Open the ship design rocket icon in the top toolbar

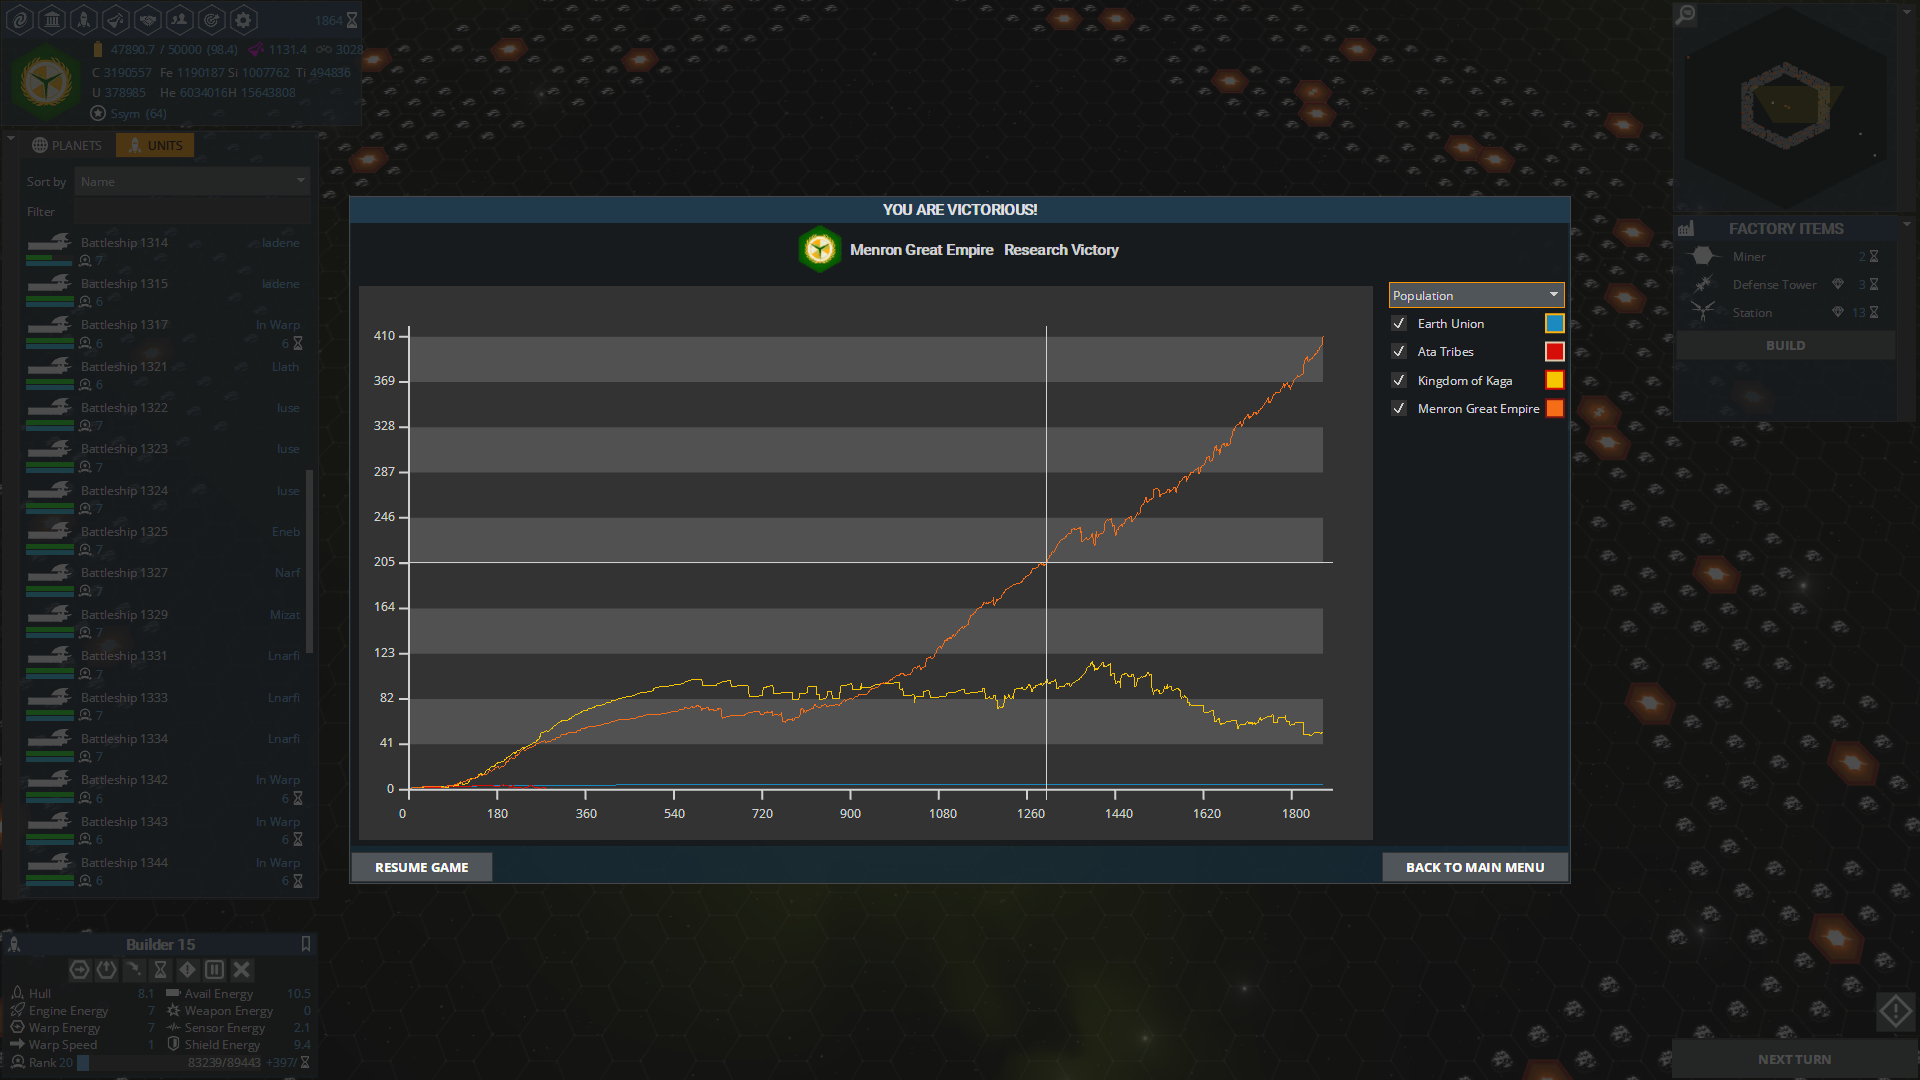(84, 19)
